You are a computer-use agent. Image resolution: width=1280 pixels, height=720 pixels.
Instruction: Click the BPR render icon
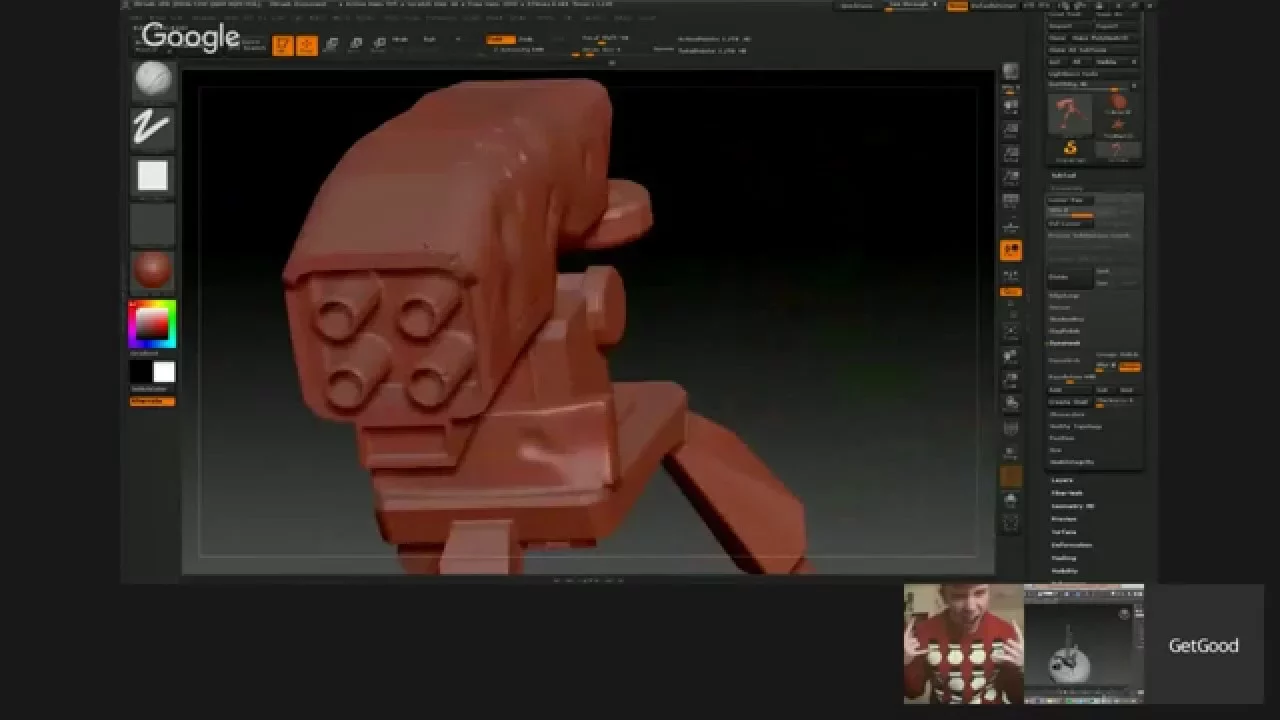1011,71
